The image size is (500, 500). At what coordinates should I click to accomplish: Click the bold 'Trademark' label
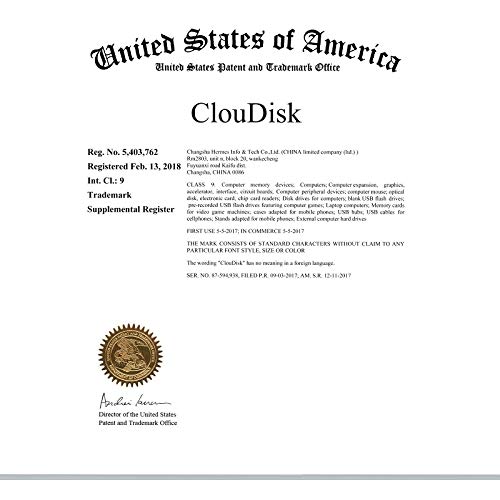coord(109,195)
